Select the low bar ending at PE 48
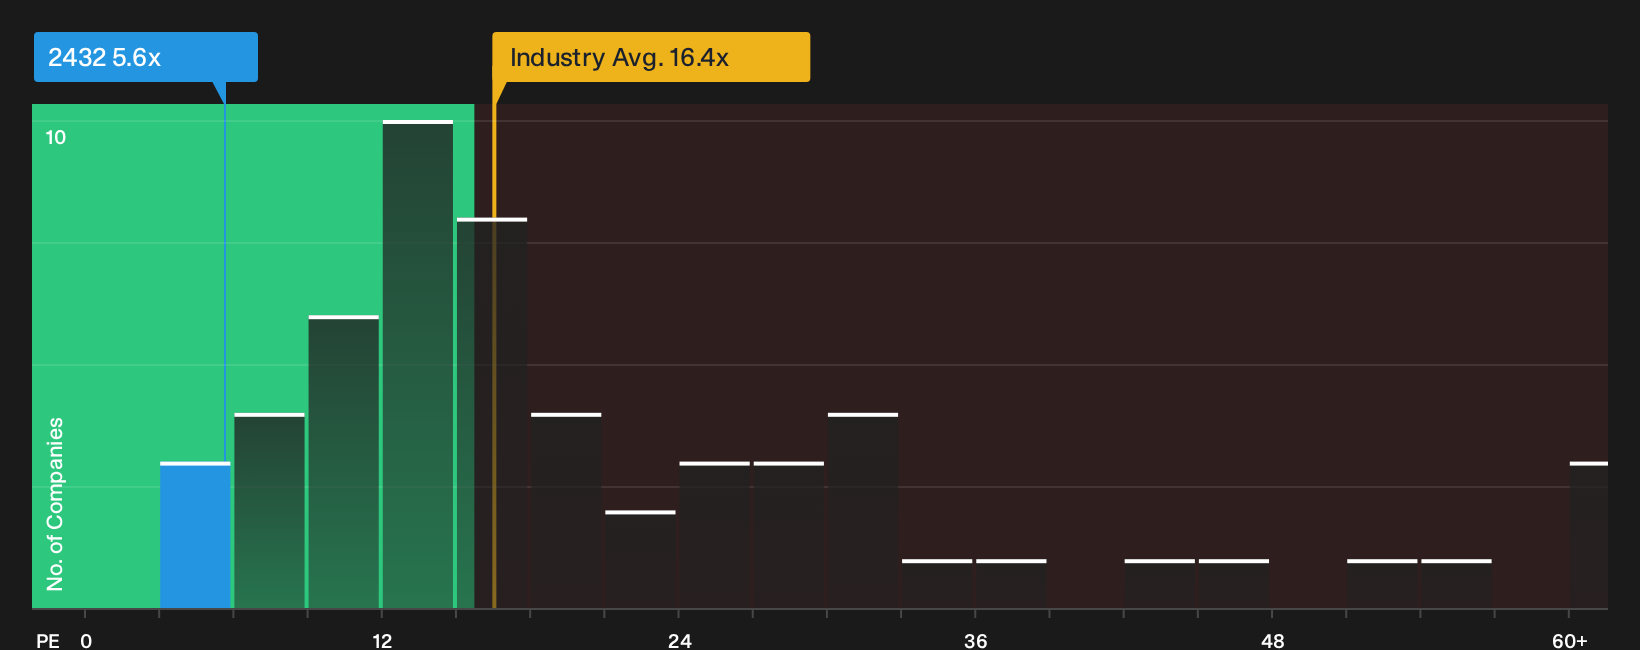This screenshot has width=1640, height=650. click(x=1234, y=584)
